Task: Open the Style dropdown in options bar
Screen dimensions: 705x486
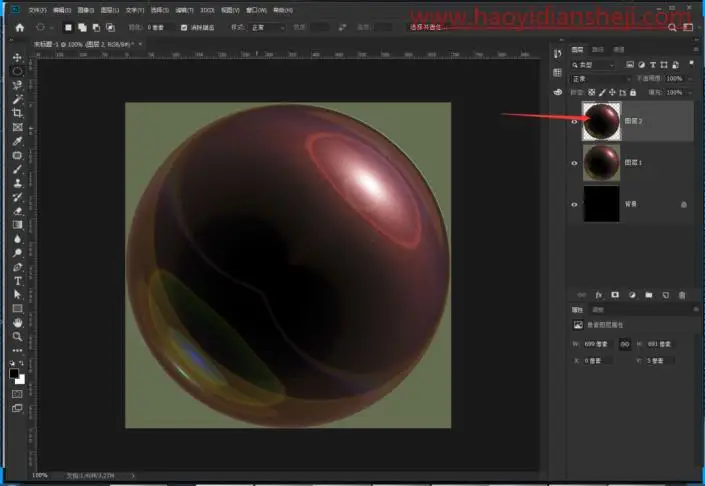Action: click(268, 27)
